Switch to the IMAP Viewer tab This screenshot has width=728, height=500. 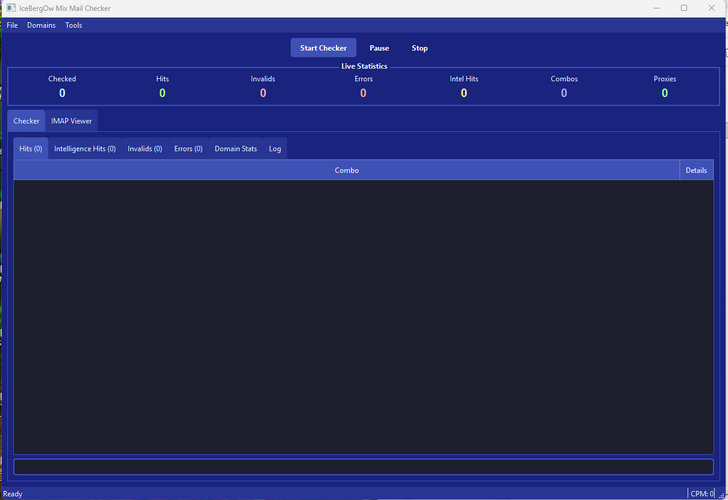point(72,121)
